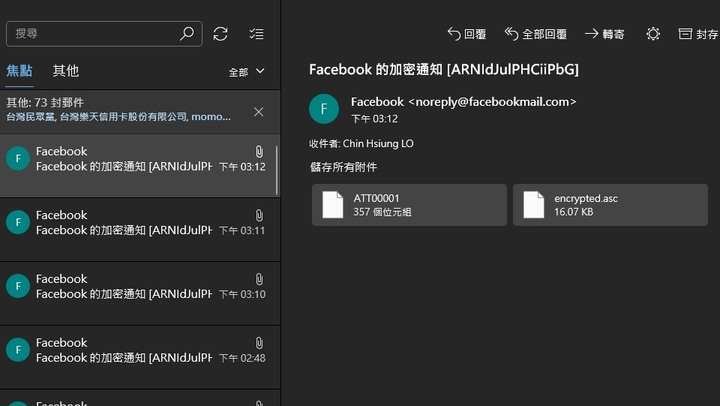Click the search magnifier icon
This screenshot has height=406, width=720.
tap(187, 34)
